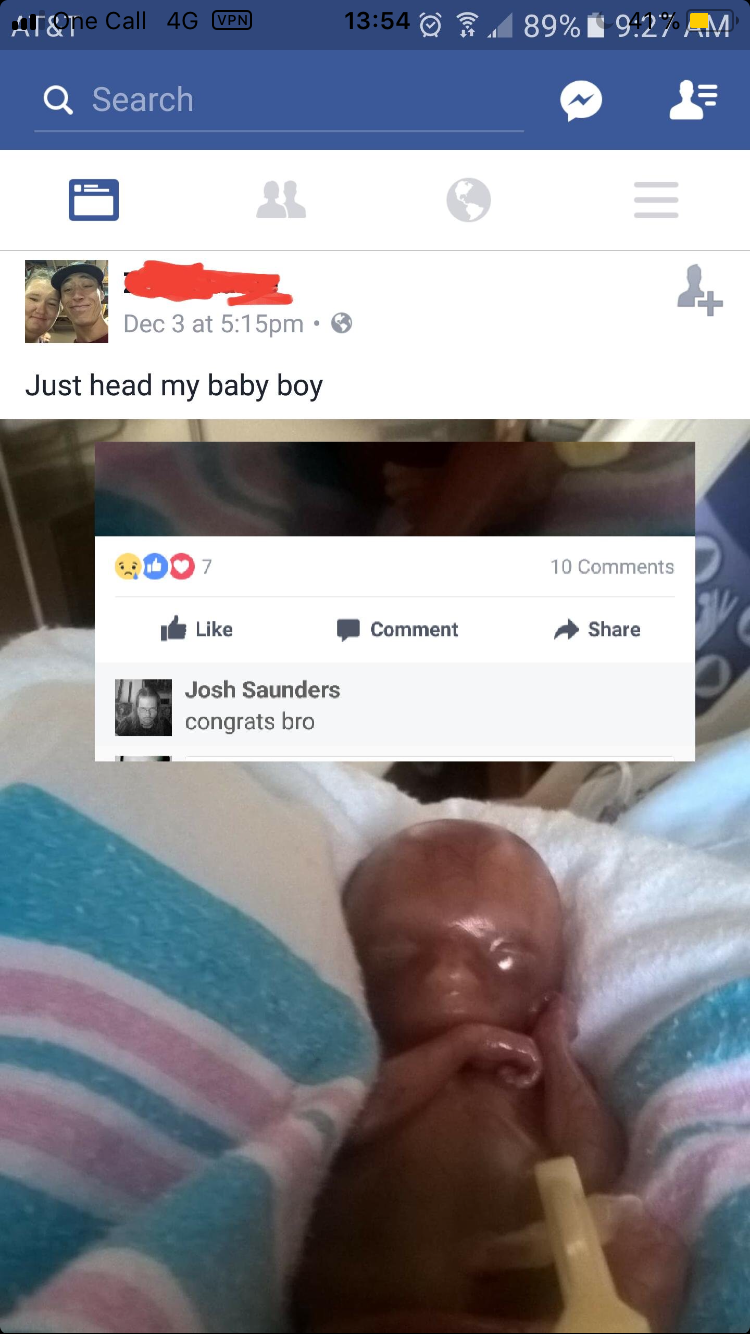Open the friend requests contacts icon
Viewport: 750px width, 1334px height.
click(x=693, y=100)
